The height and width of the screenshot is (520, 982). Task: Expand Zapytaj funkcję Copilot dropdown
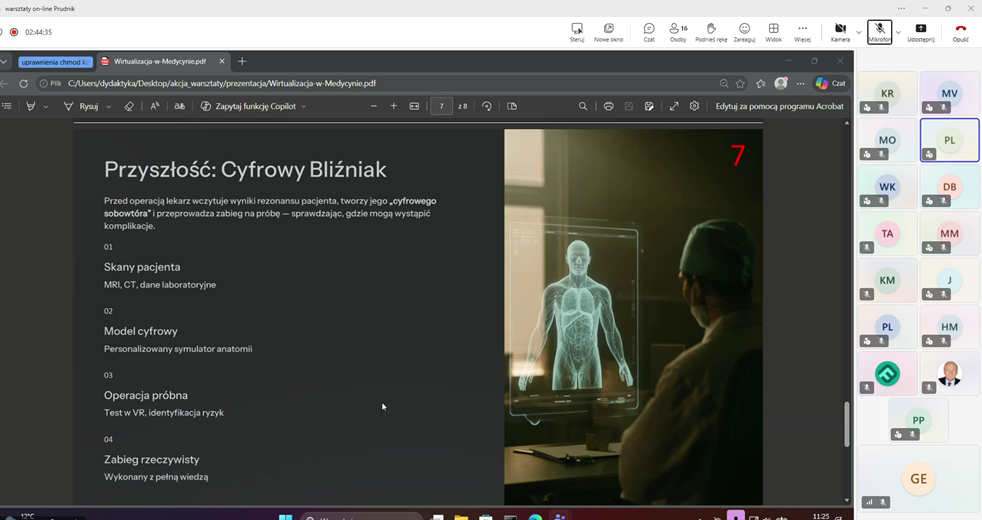pyautogui.click(x=304, y=106)
